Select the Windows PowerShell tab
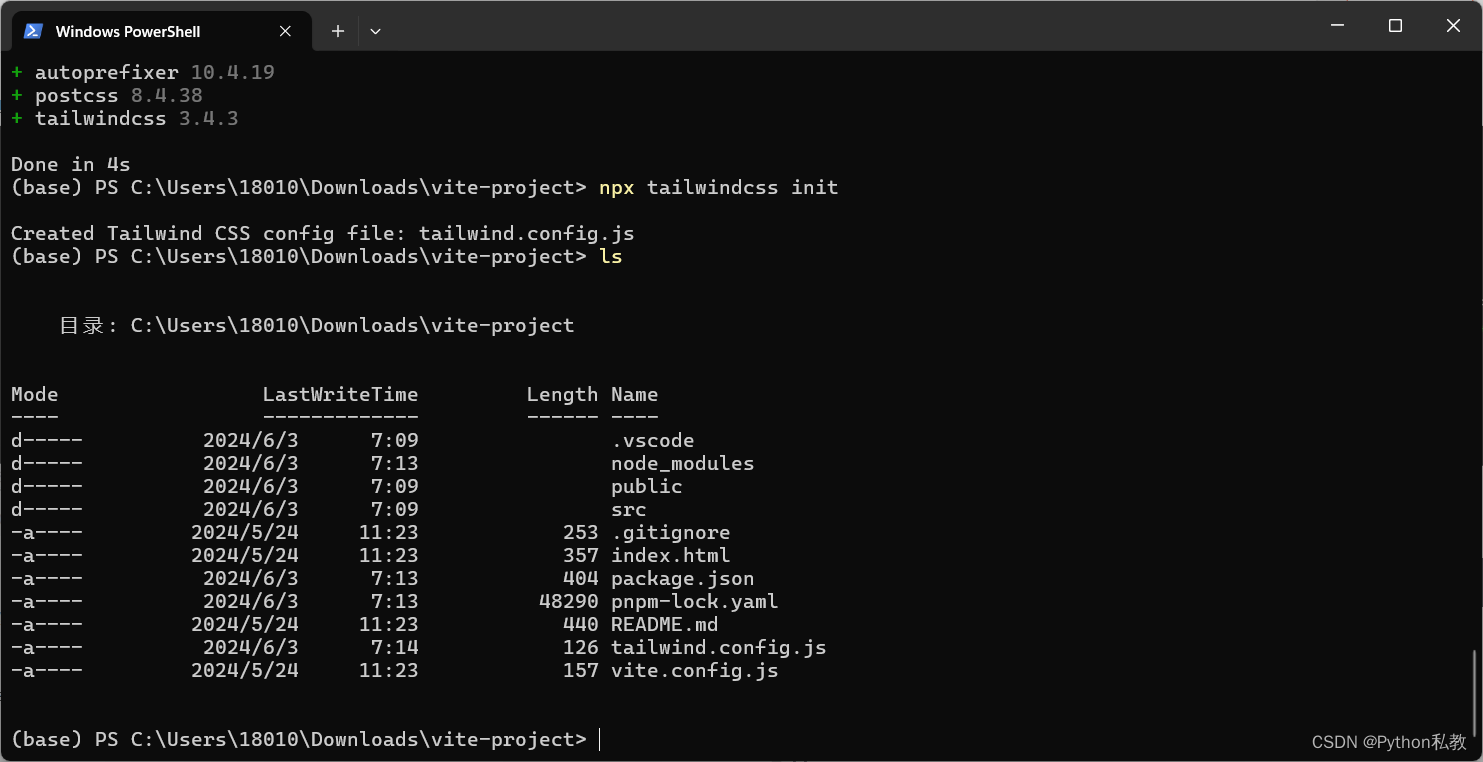The image size is (1483, 762). pyautogui.click(x=160, y=31)
